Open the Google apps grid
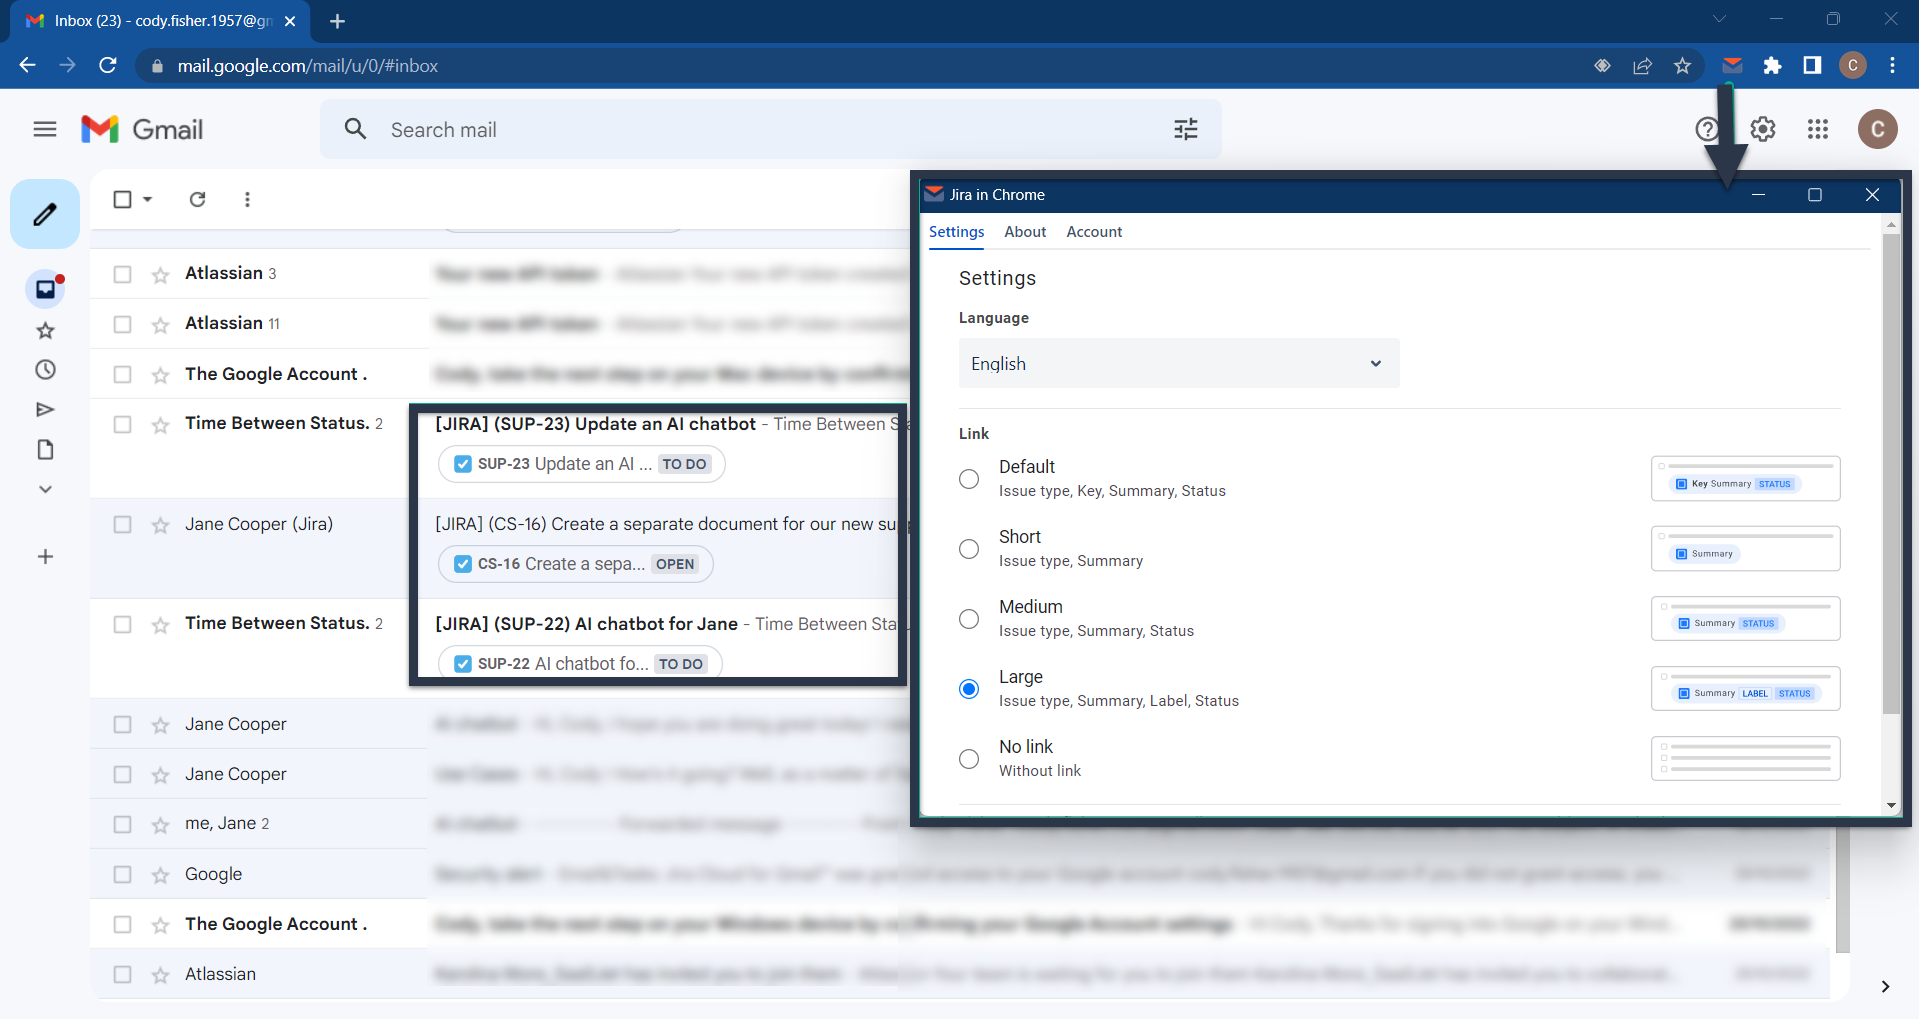 [x=1818, y=129]
